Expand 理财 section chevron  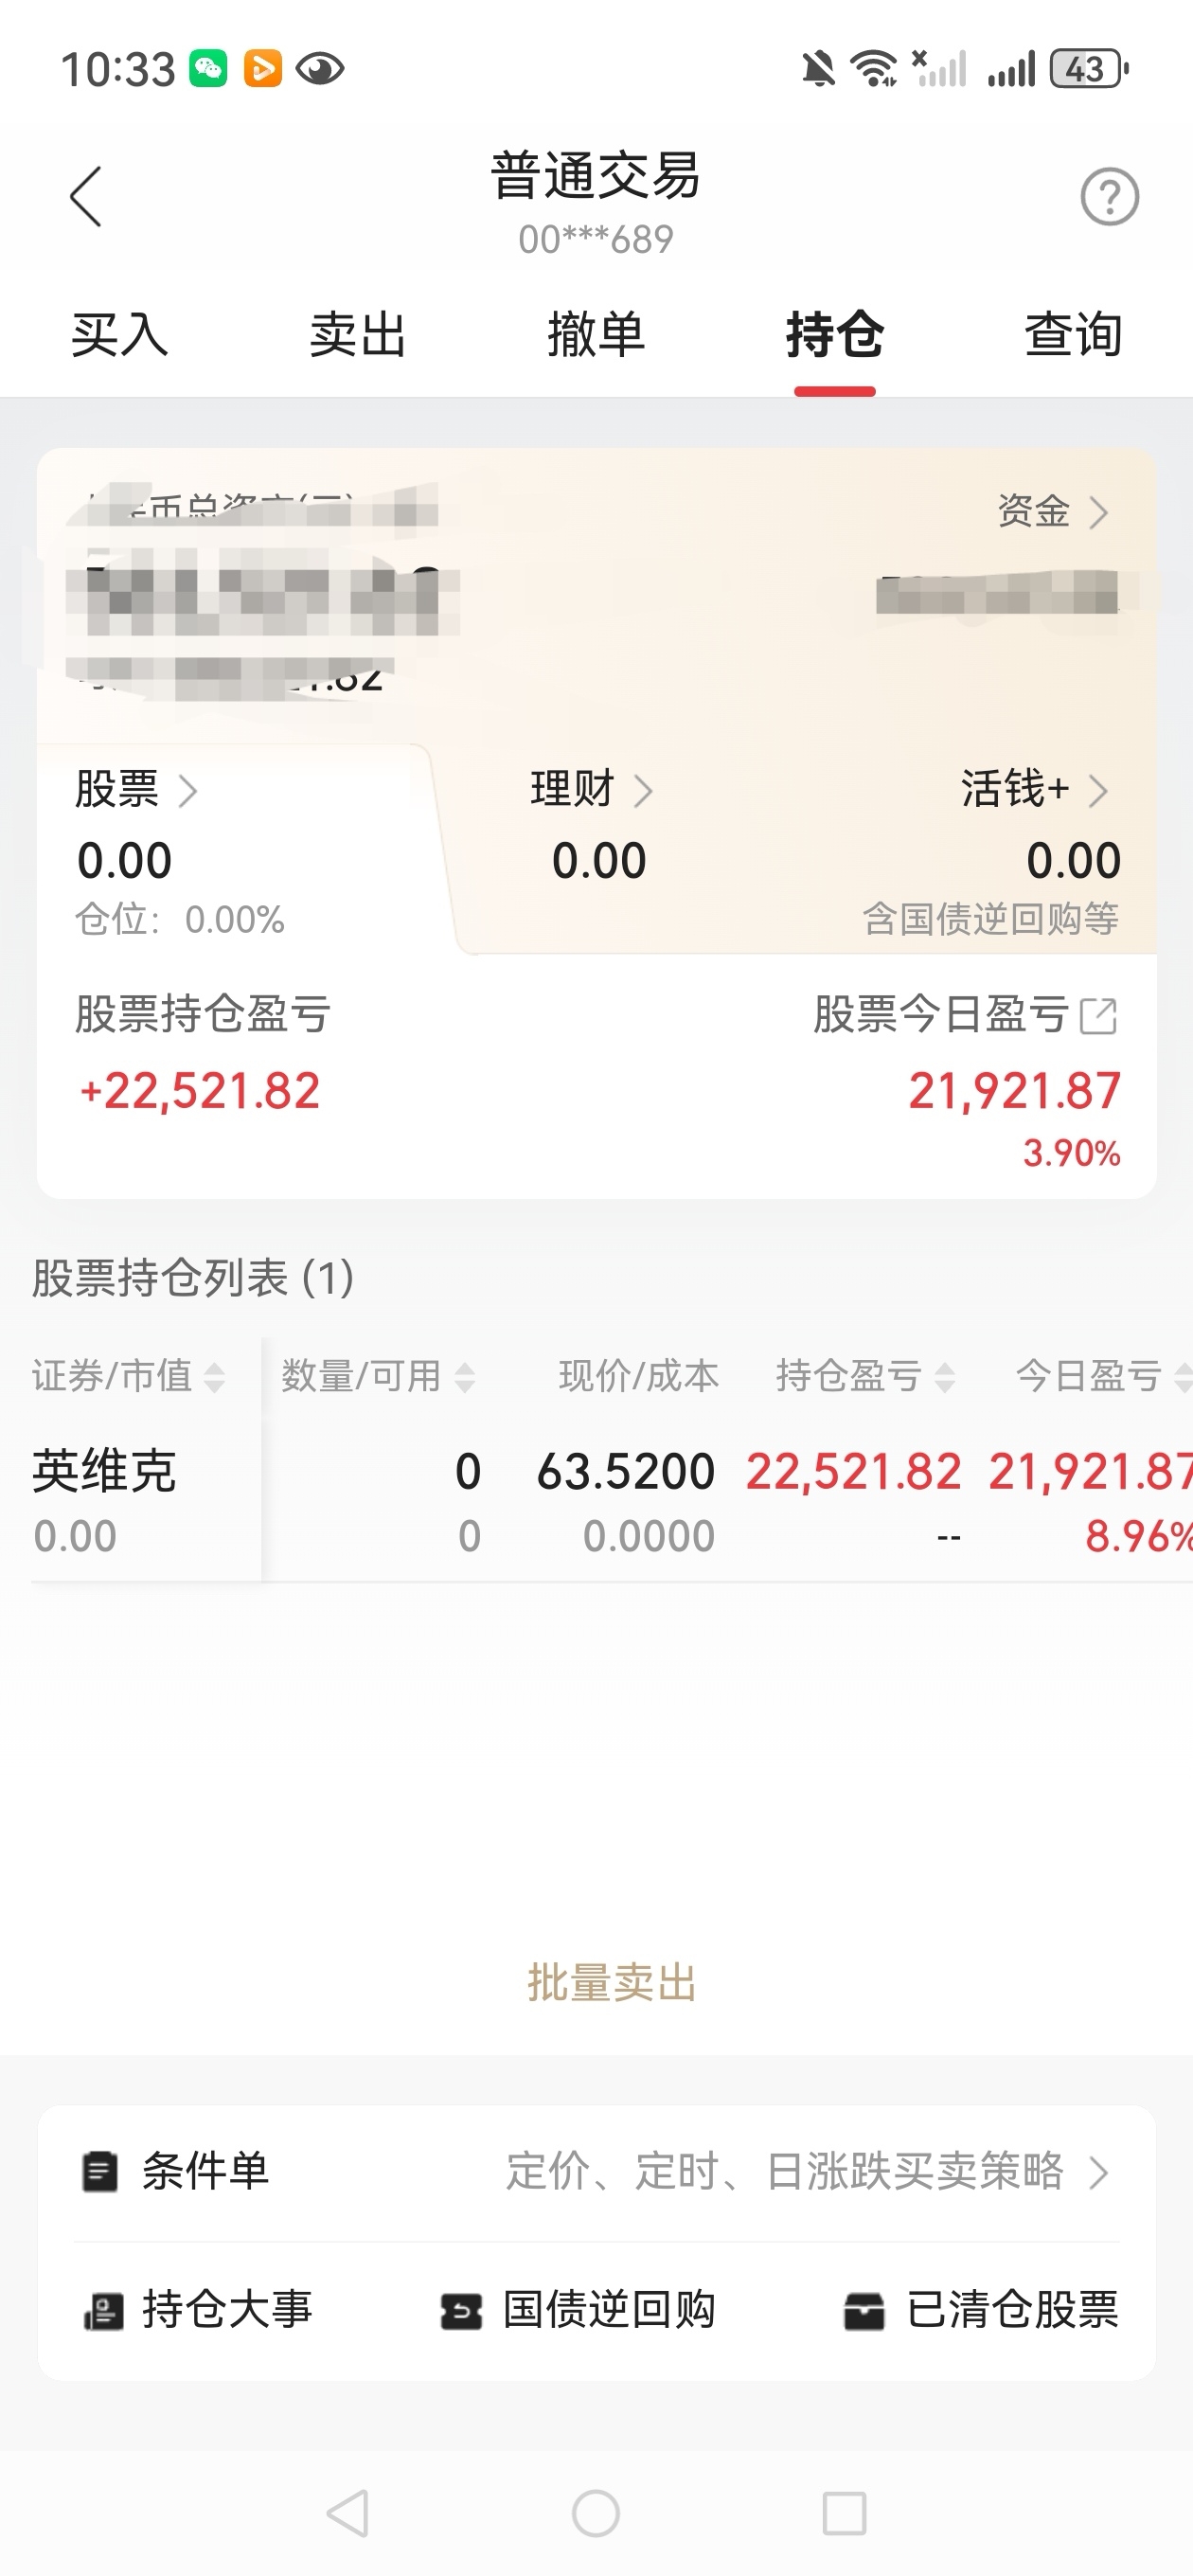click(643, 791)
